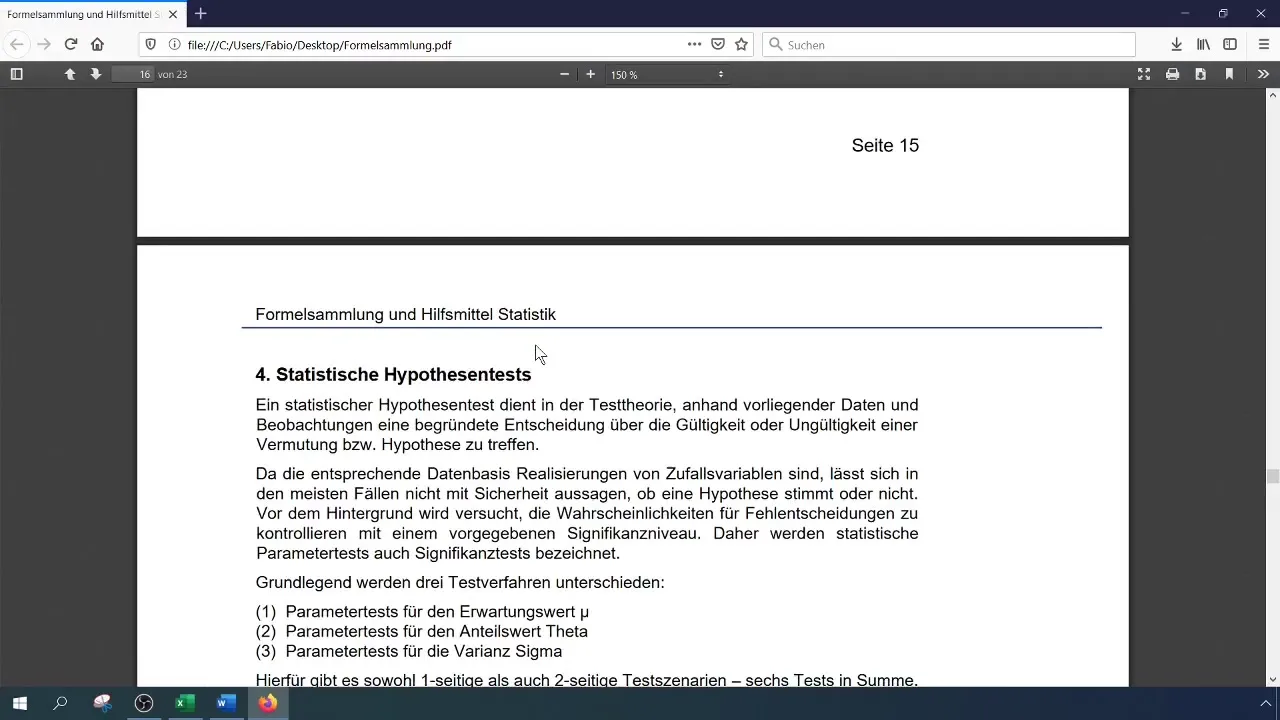1280x720 pixels.
Task: Reload the current page
Action: click(71, 44)
